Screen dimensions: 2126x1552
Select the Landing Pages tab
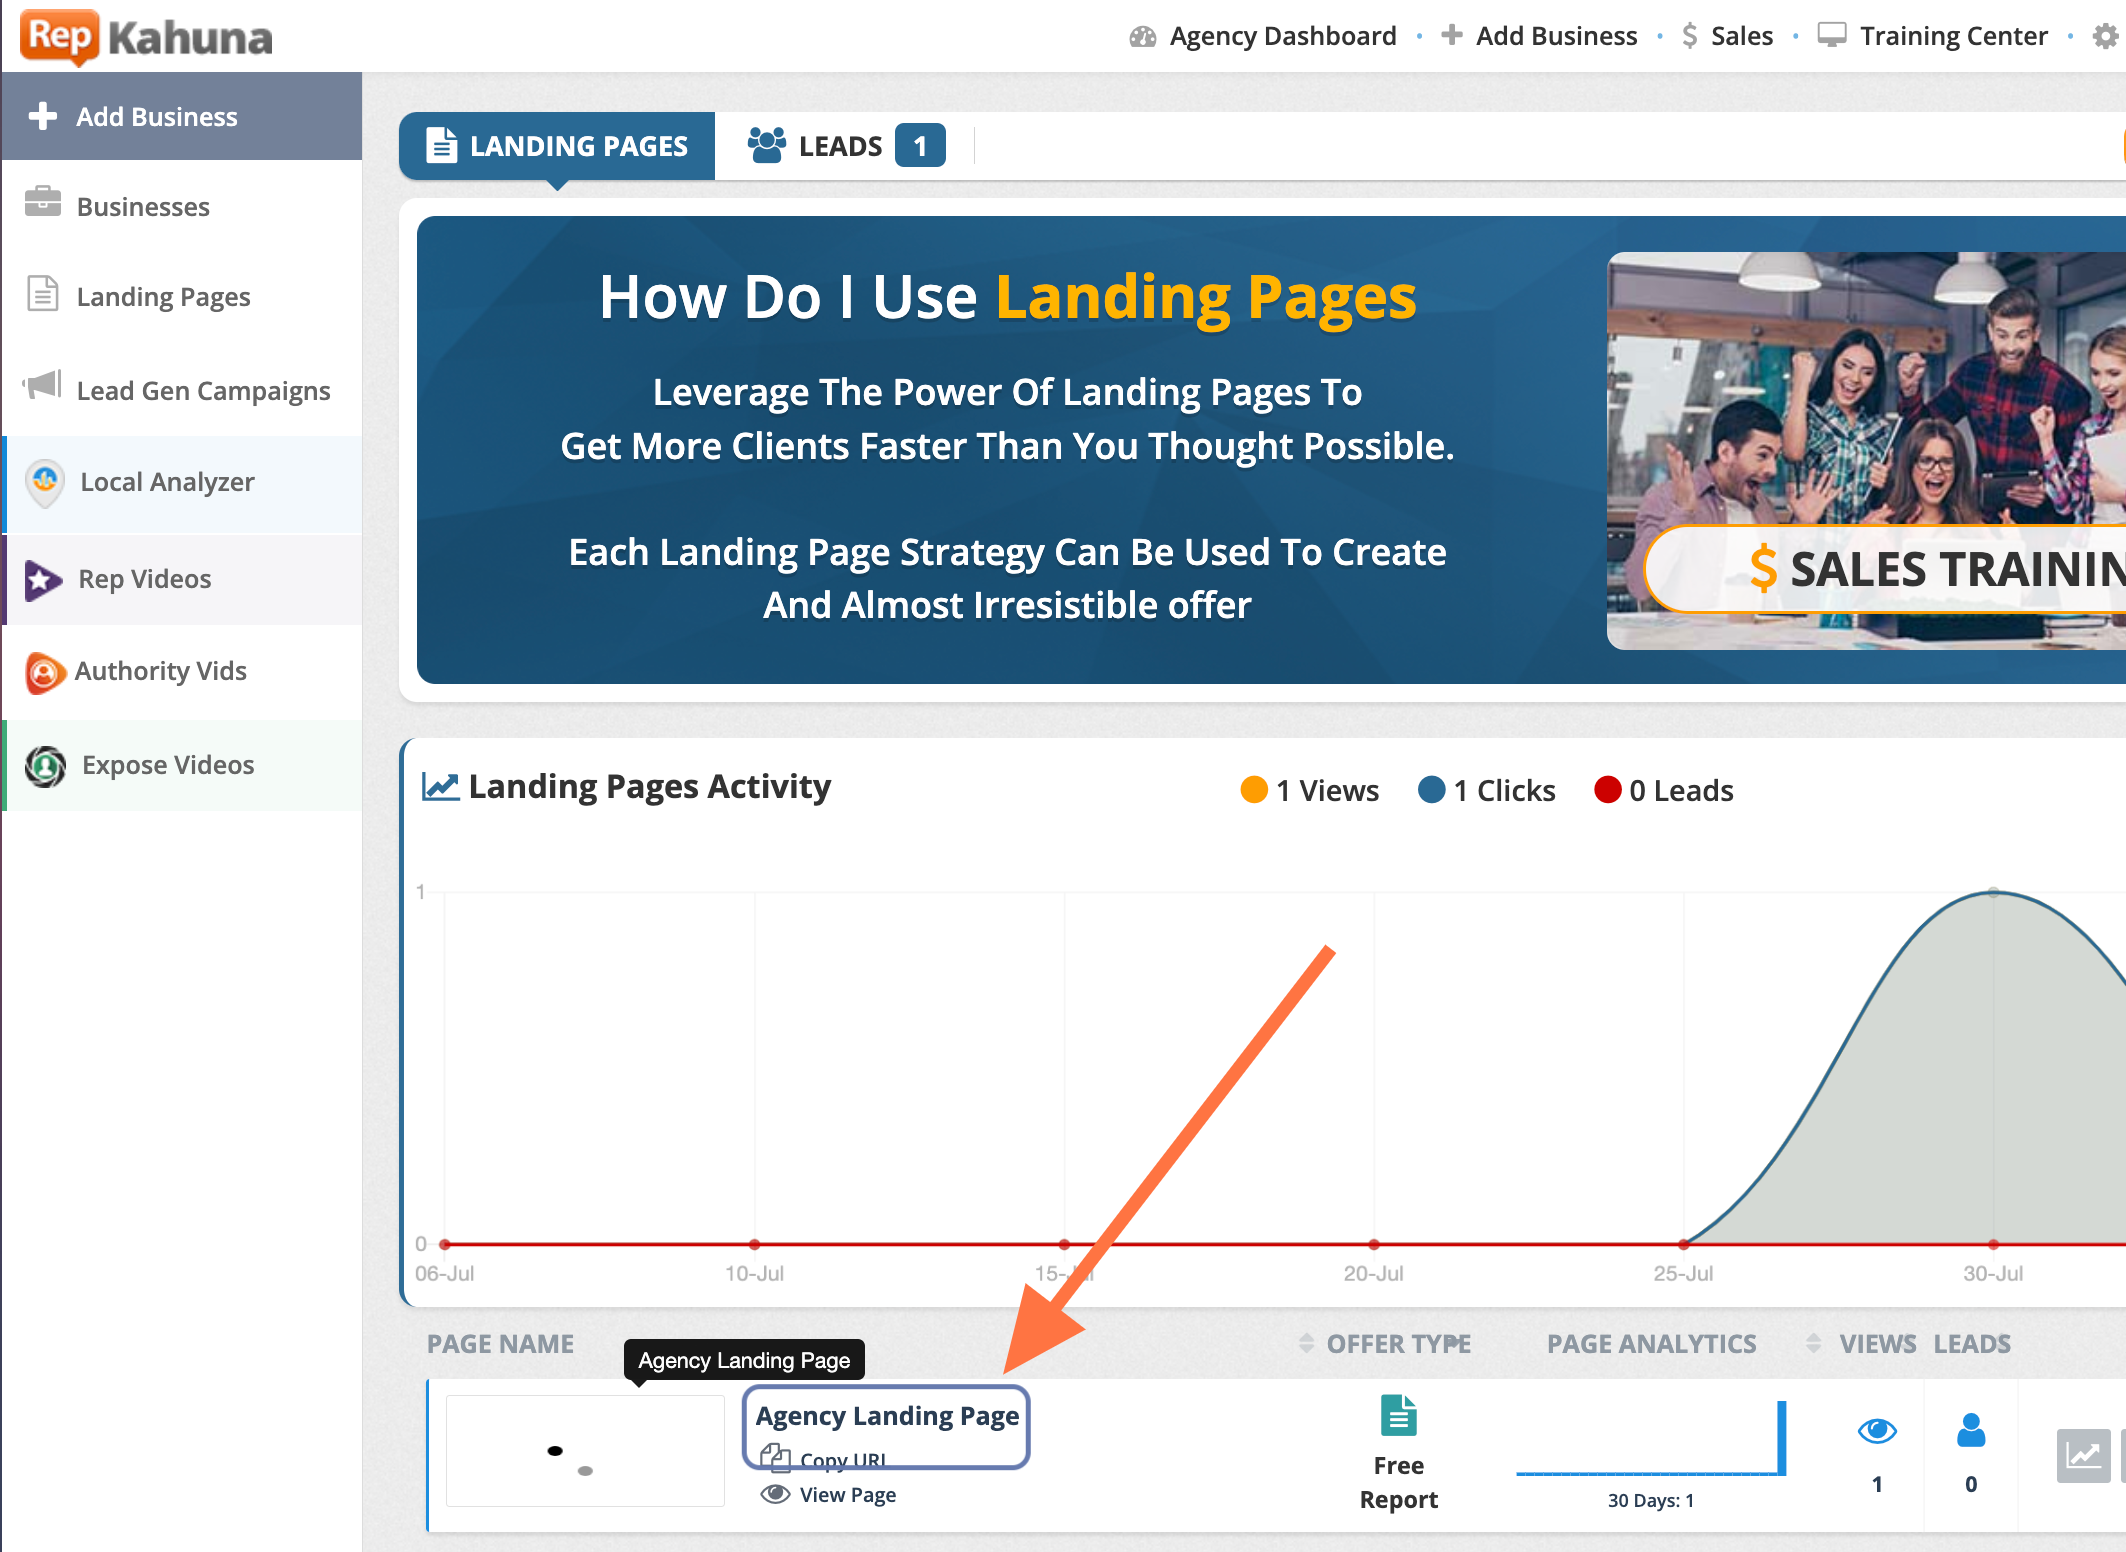(x=557, y=146)
